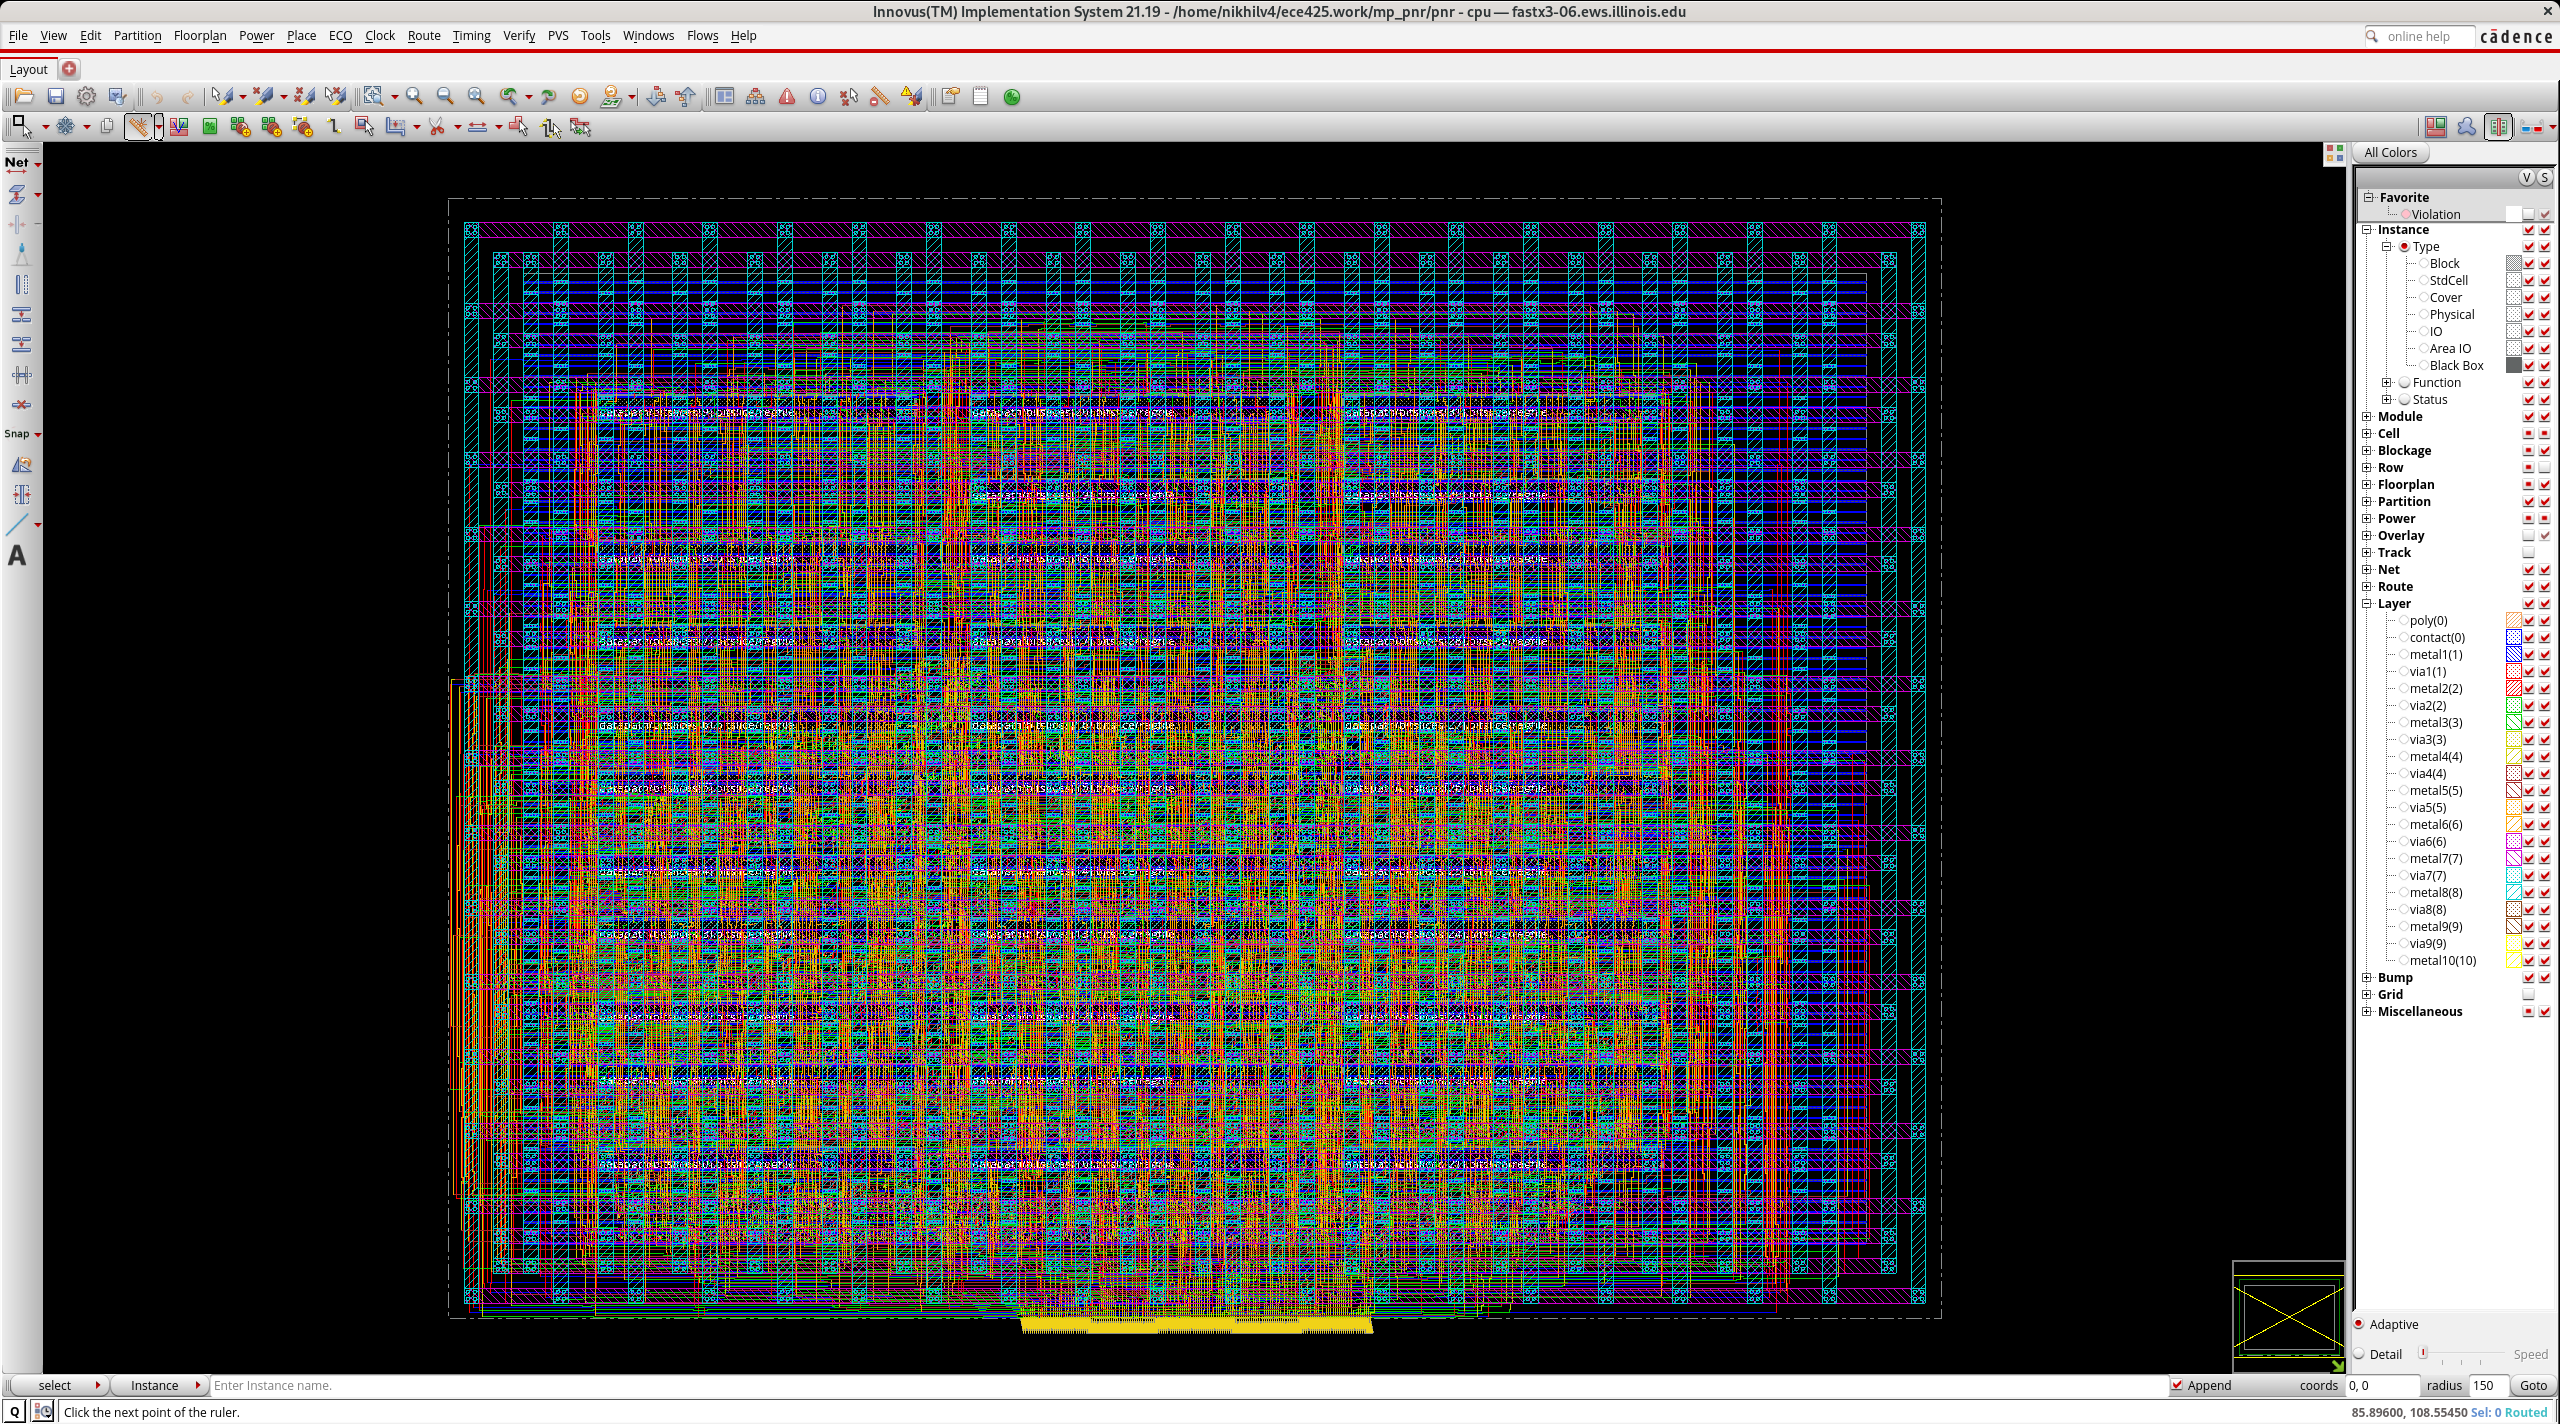Toggle selectability checkbox for Row

pos(2545,467)
